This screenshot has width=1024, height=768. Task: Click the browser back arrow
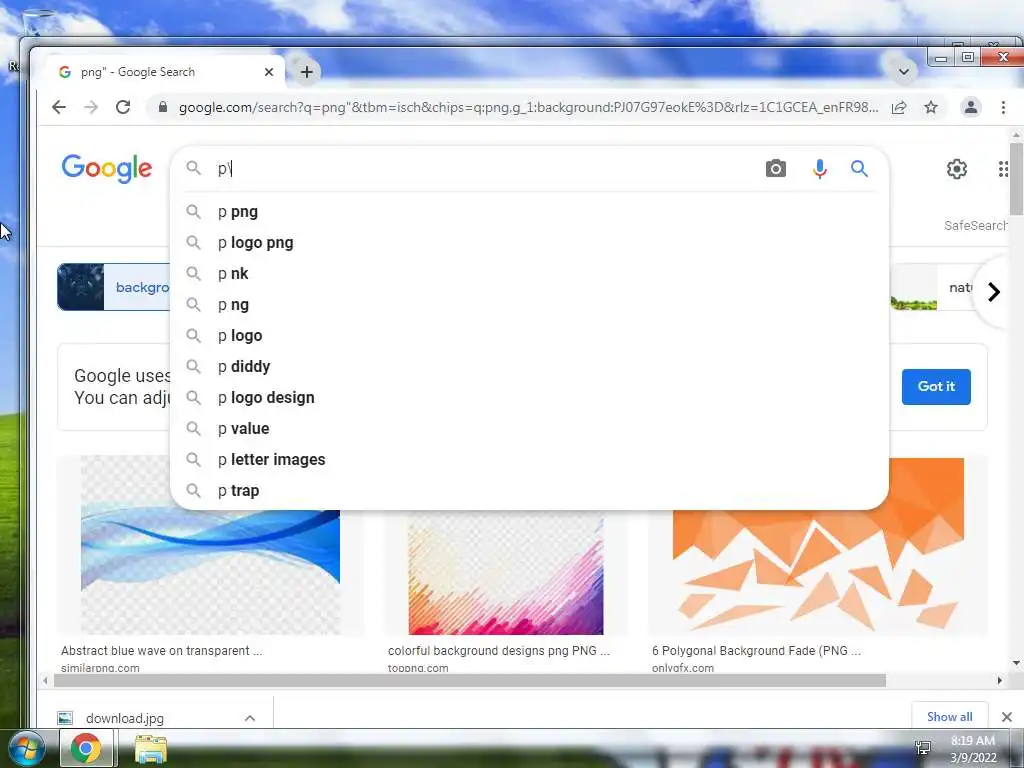point(59,107)
